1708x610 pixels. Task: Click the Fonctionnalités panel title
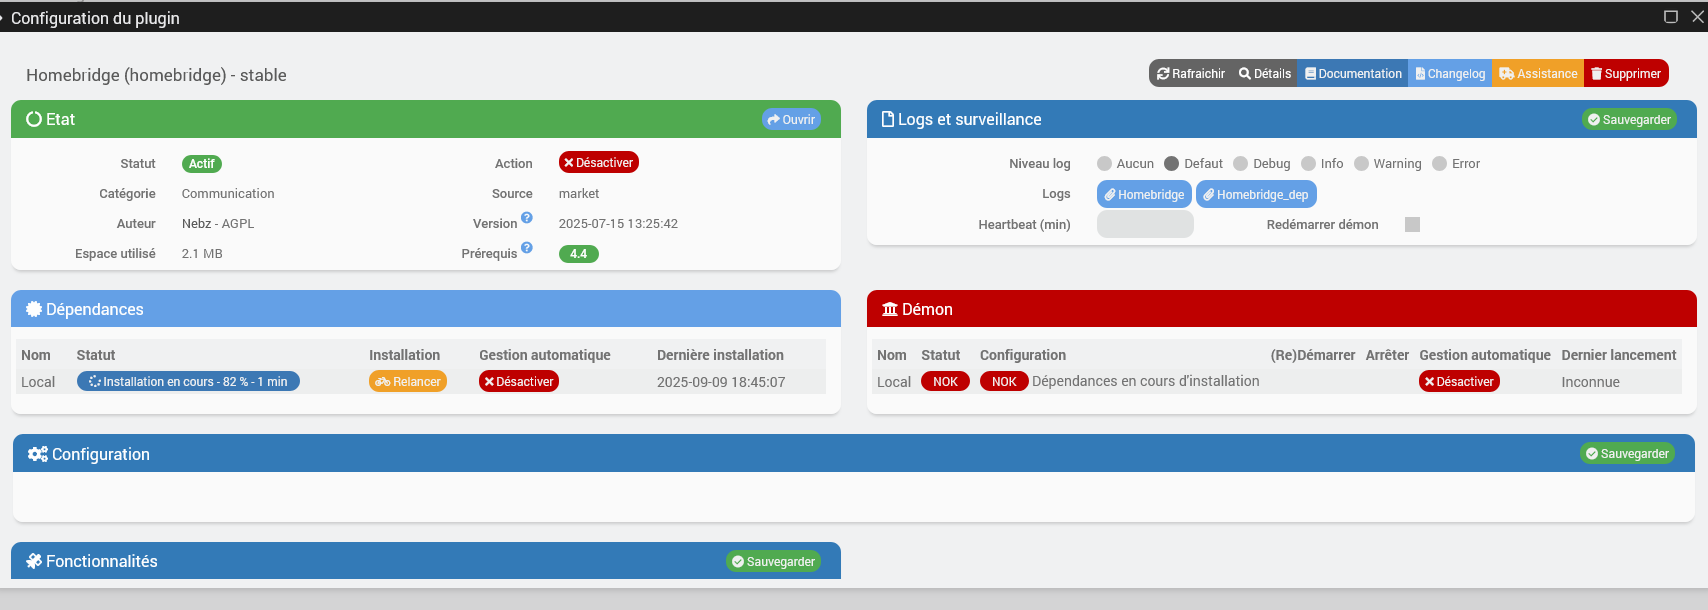tap(102, 562)
